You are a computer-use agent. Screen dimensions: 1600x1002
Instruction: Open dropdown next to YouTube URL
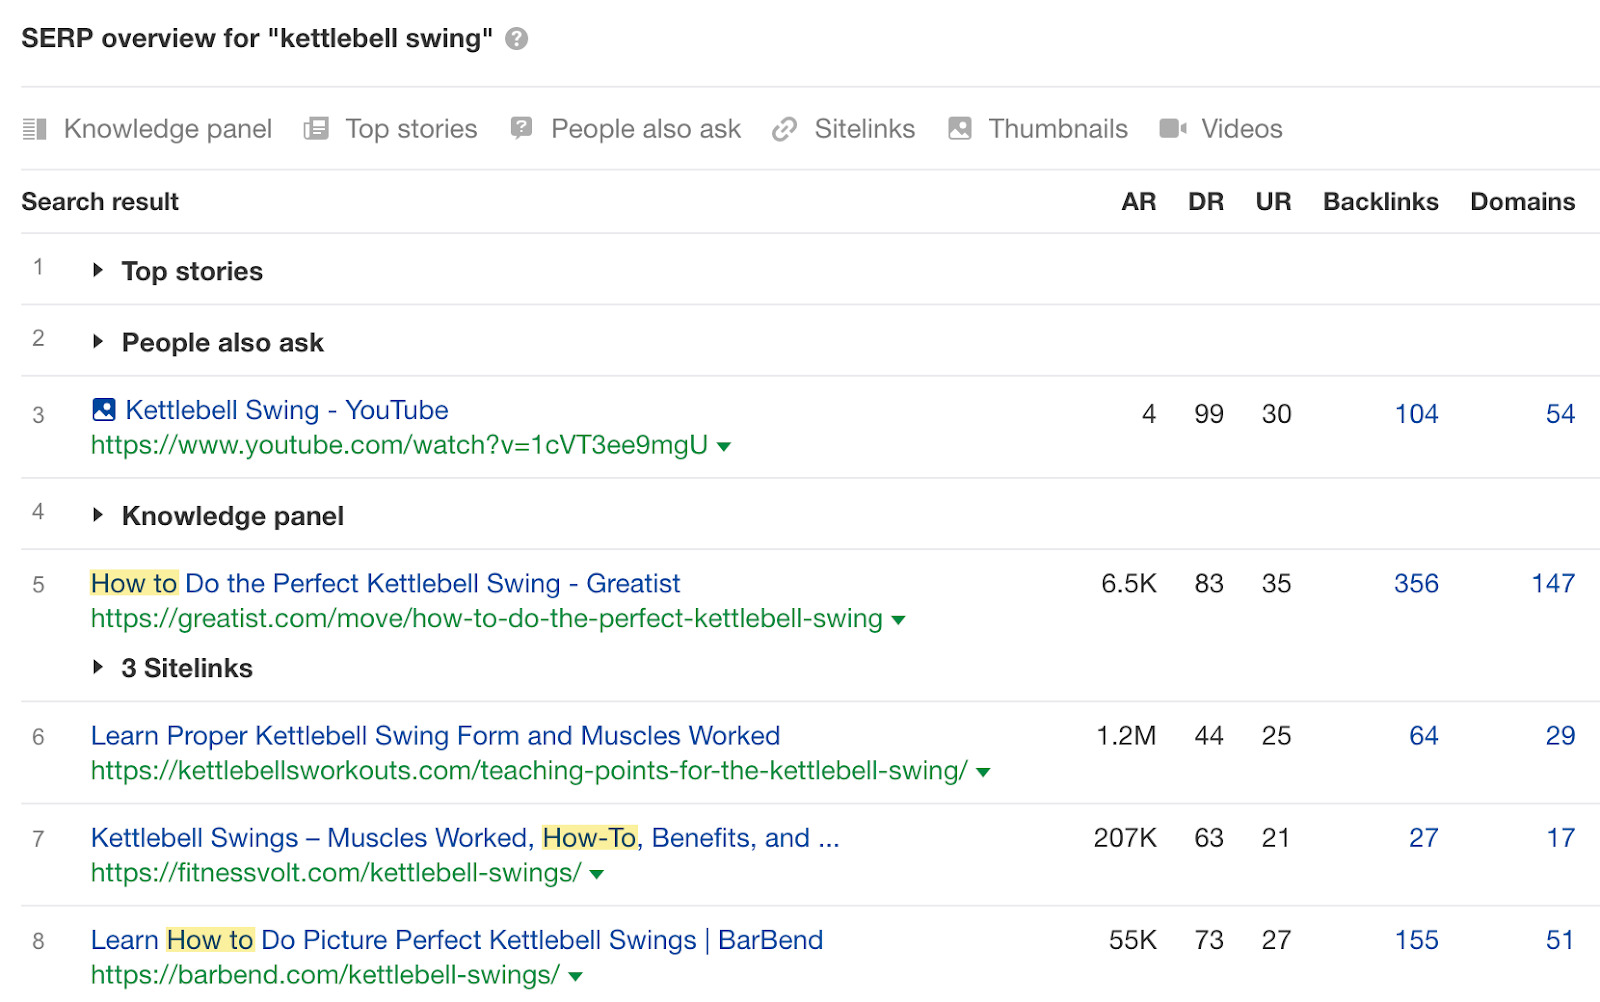tap(724, 447)
